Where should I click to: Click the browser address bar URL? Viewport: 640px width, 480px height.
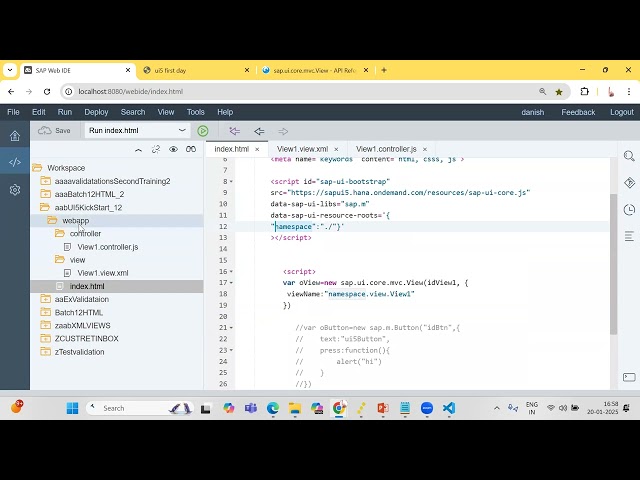(x=131, y=91)
